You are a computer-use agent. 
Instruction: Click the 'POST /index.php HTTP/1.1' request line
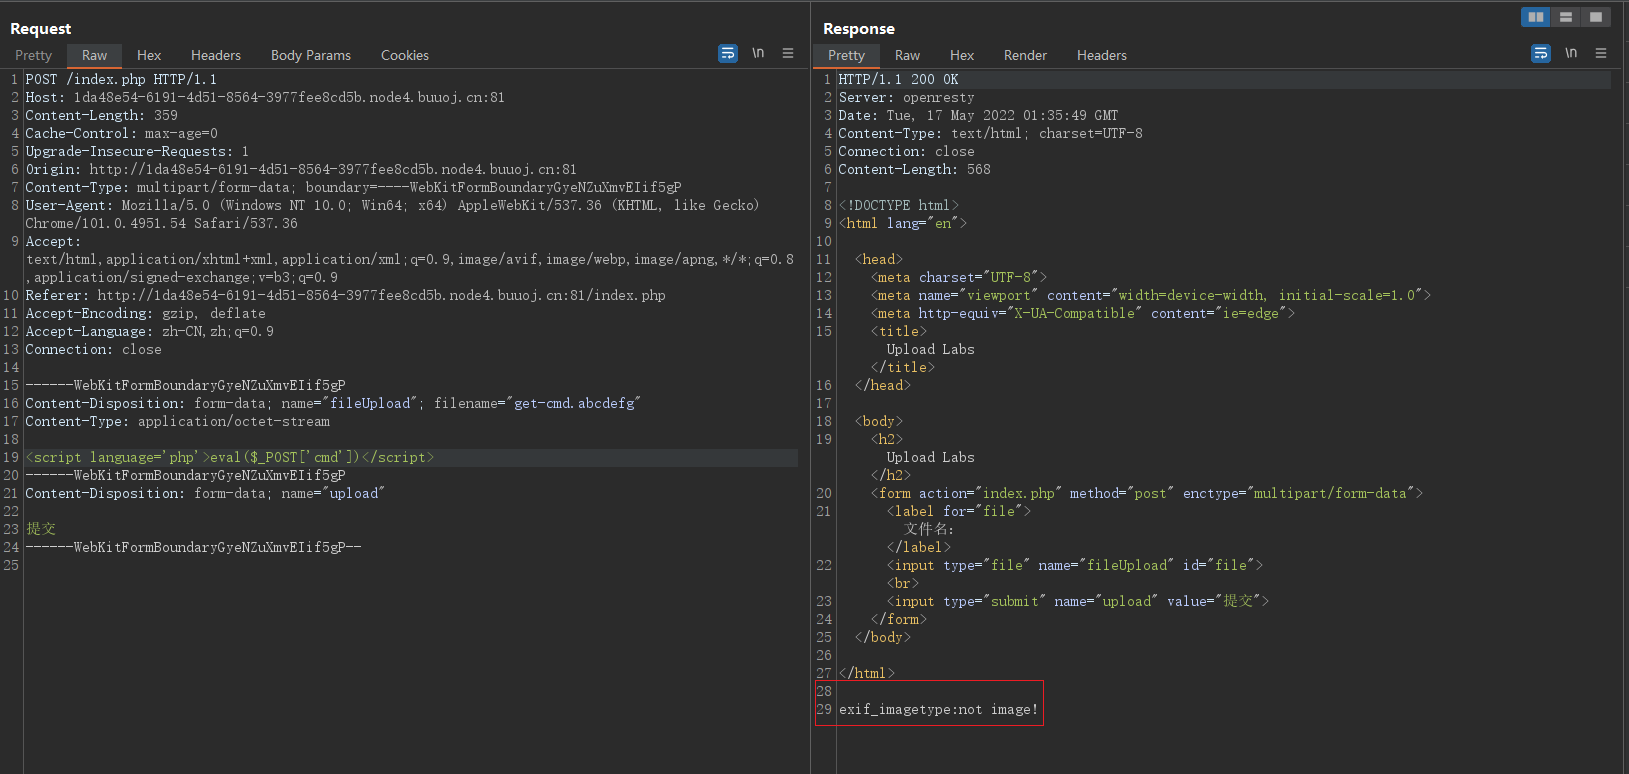point(121,79)
